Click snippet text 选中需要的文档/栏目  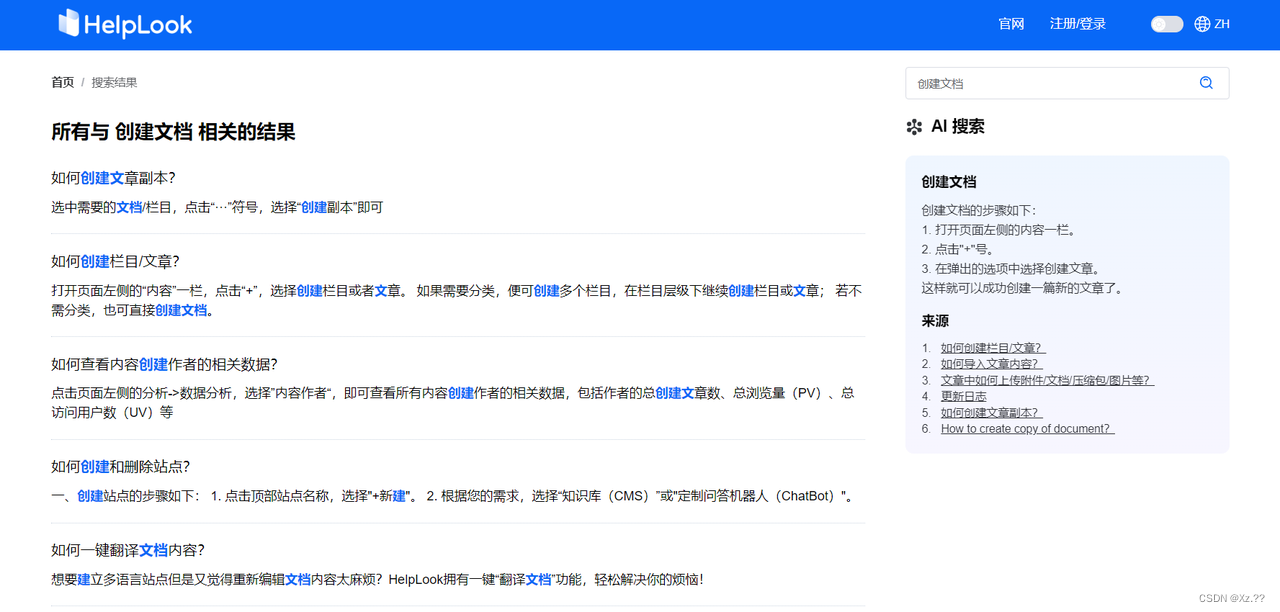[111, 207]
